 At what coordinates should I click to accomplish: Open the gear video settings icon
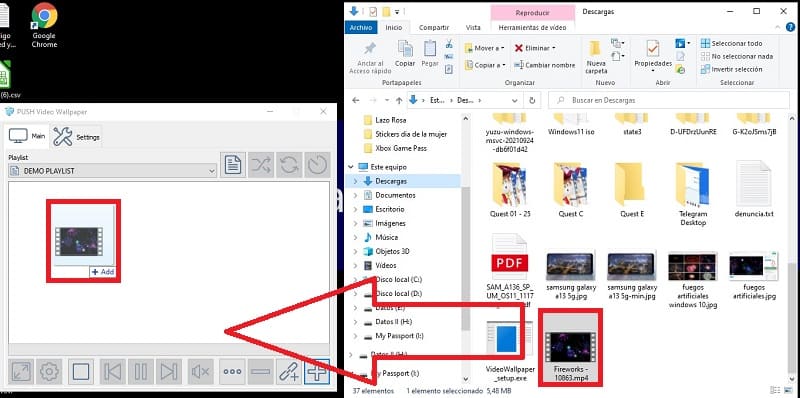point(49,372)
